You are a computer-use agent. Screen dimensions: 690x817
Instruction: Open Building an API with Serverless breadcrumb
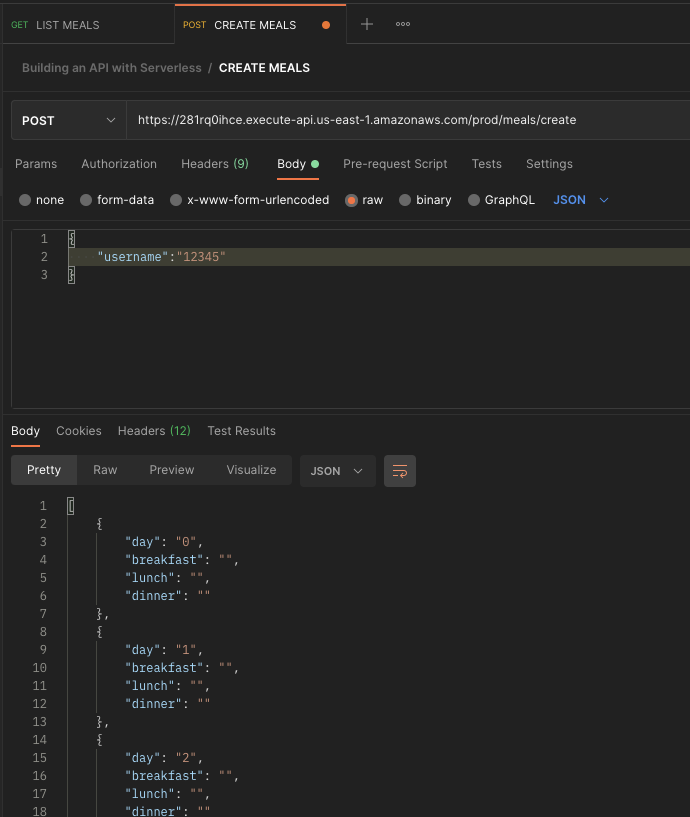click(x=111, y=68)
